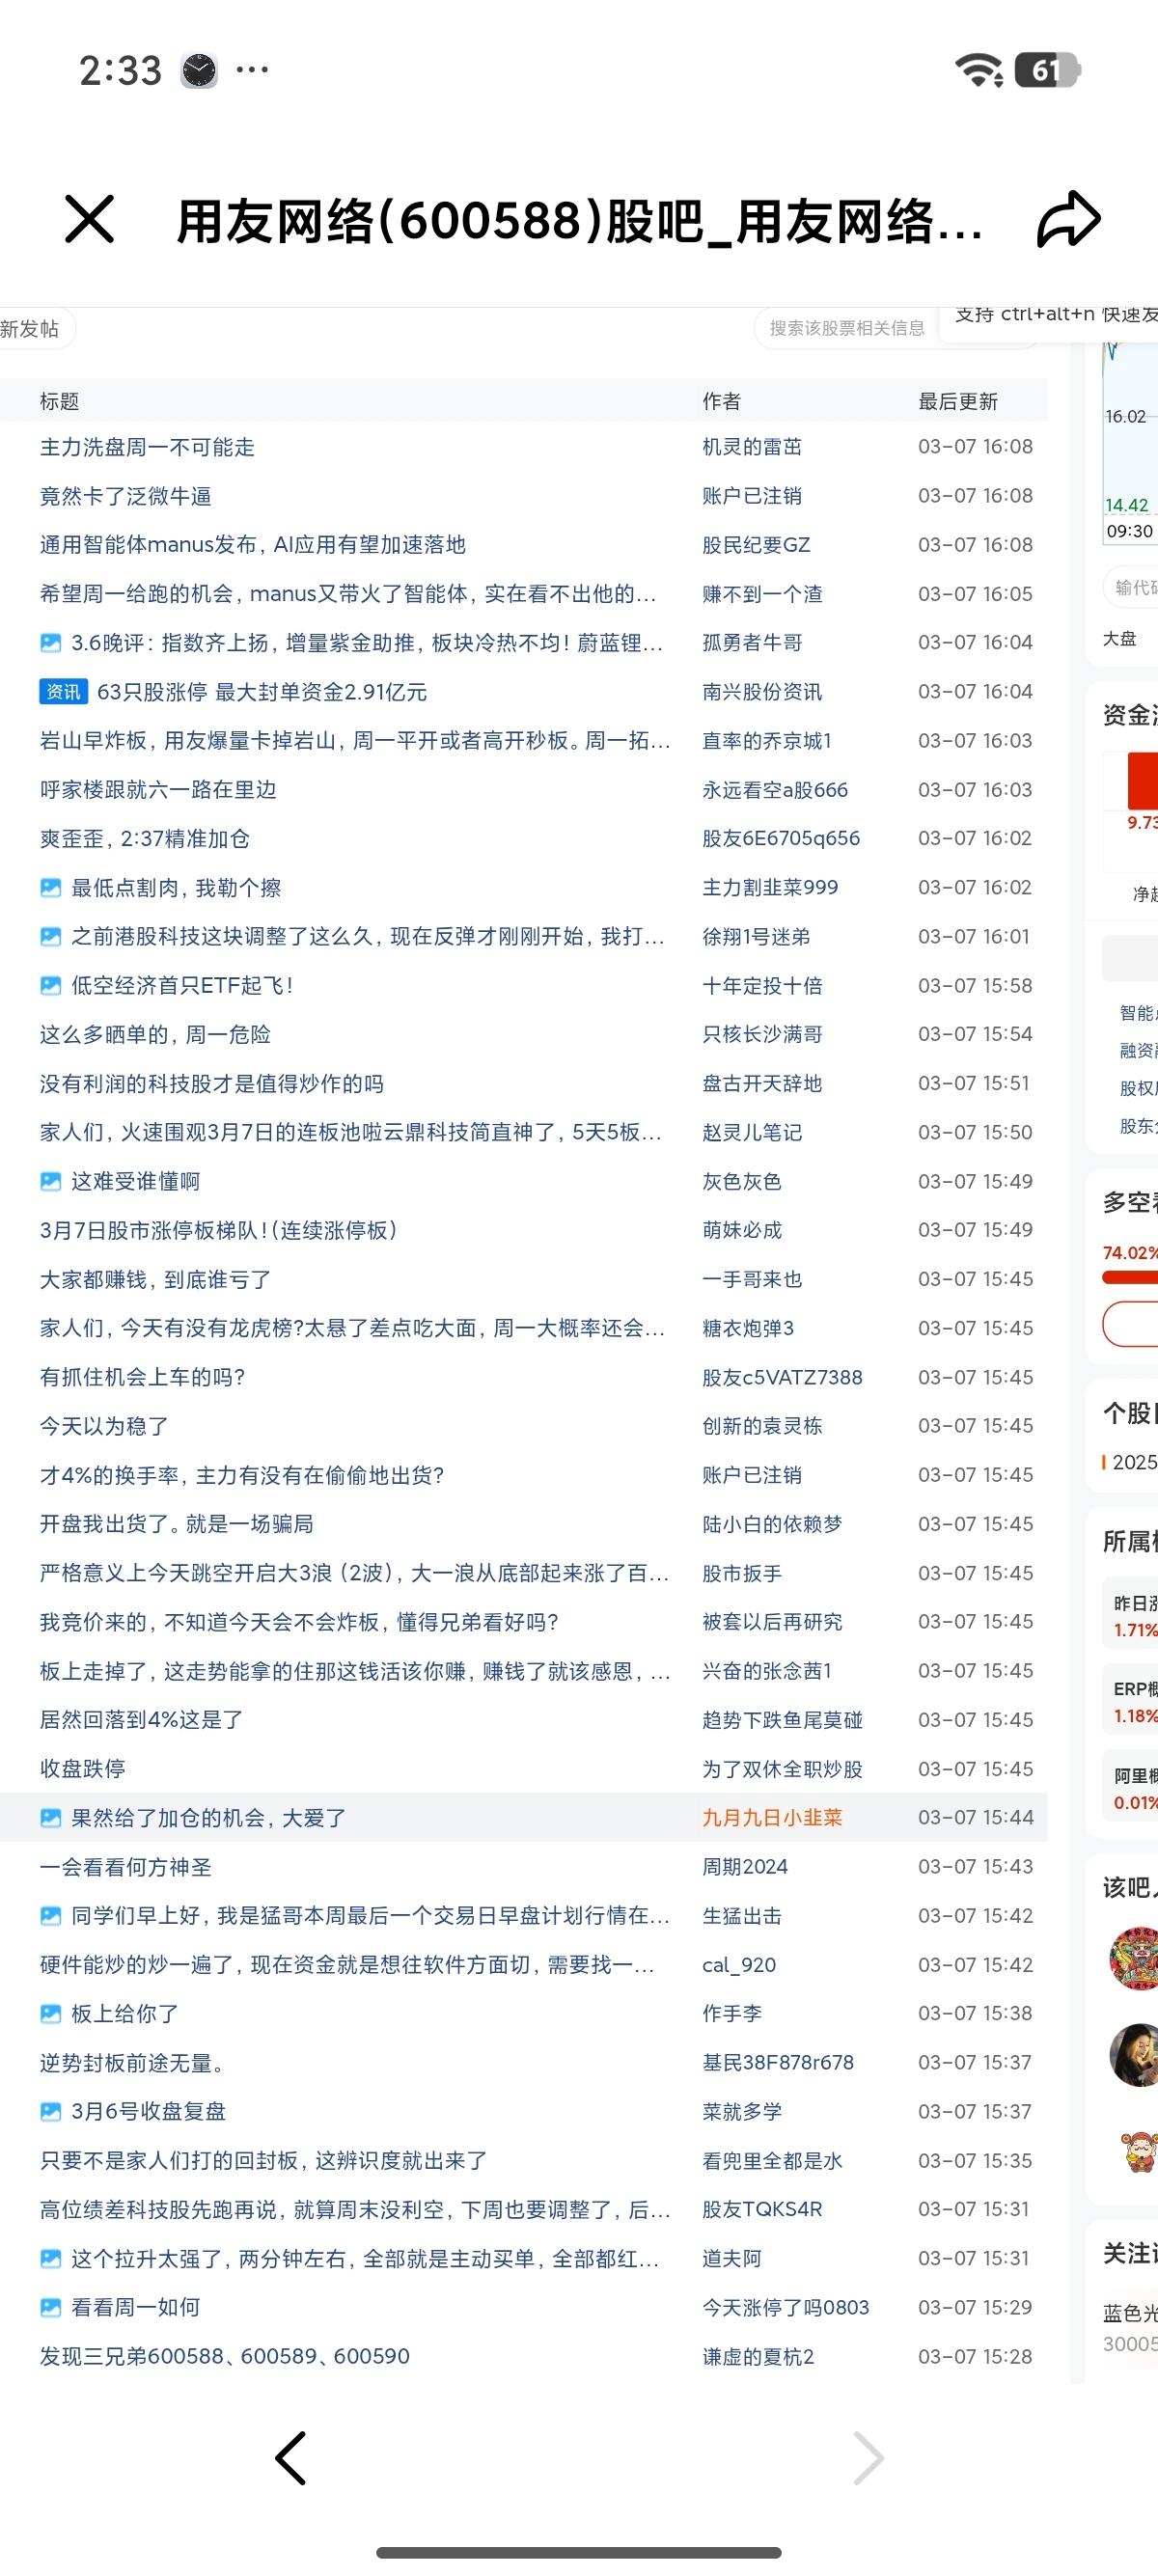
Task: Open post 63只股涨停 最大封单资金2.91亿元
Action: click(x=262, y=692)
